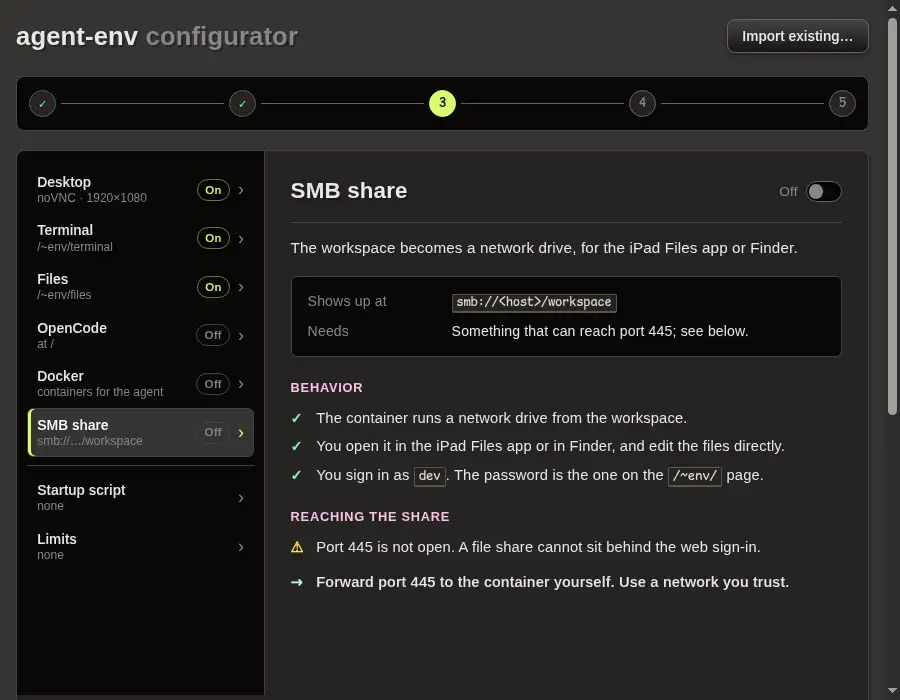Click the Import existing... button

(797, 36)
